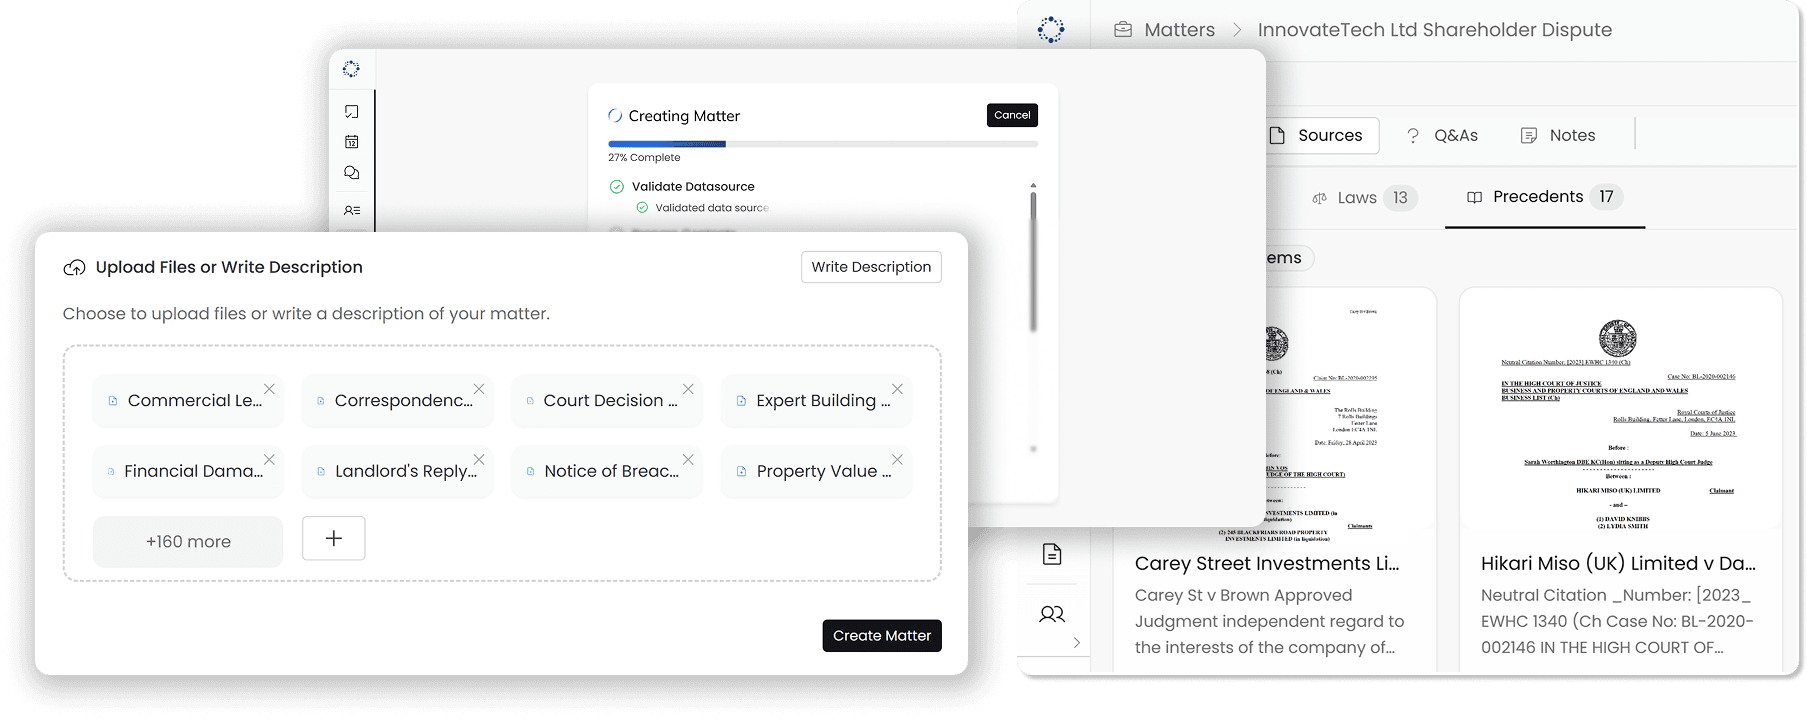Remove the Landlord's Reply file
Viewport: 1807px width, 719px height.
click(479, 460)
